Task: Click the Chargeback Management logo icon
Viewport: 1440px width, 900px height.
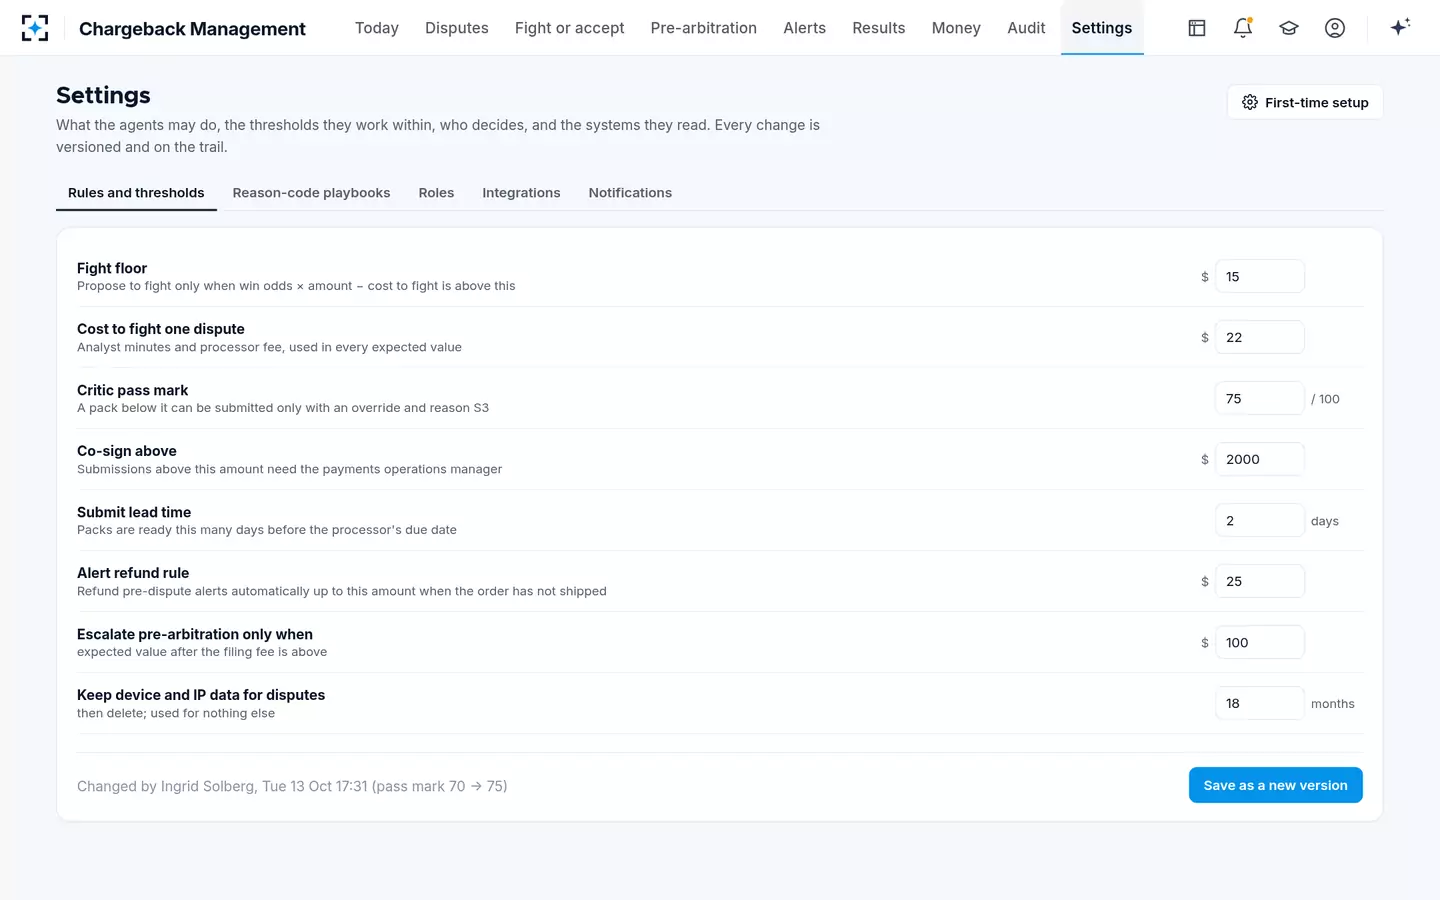Action: coord(35,28)
